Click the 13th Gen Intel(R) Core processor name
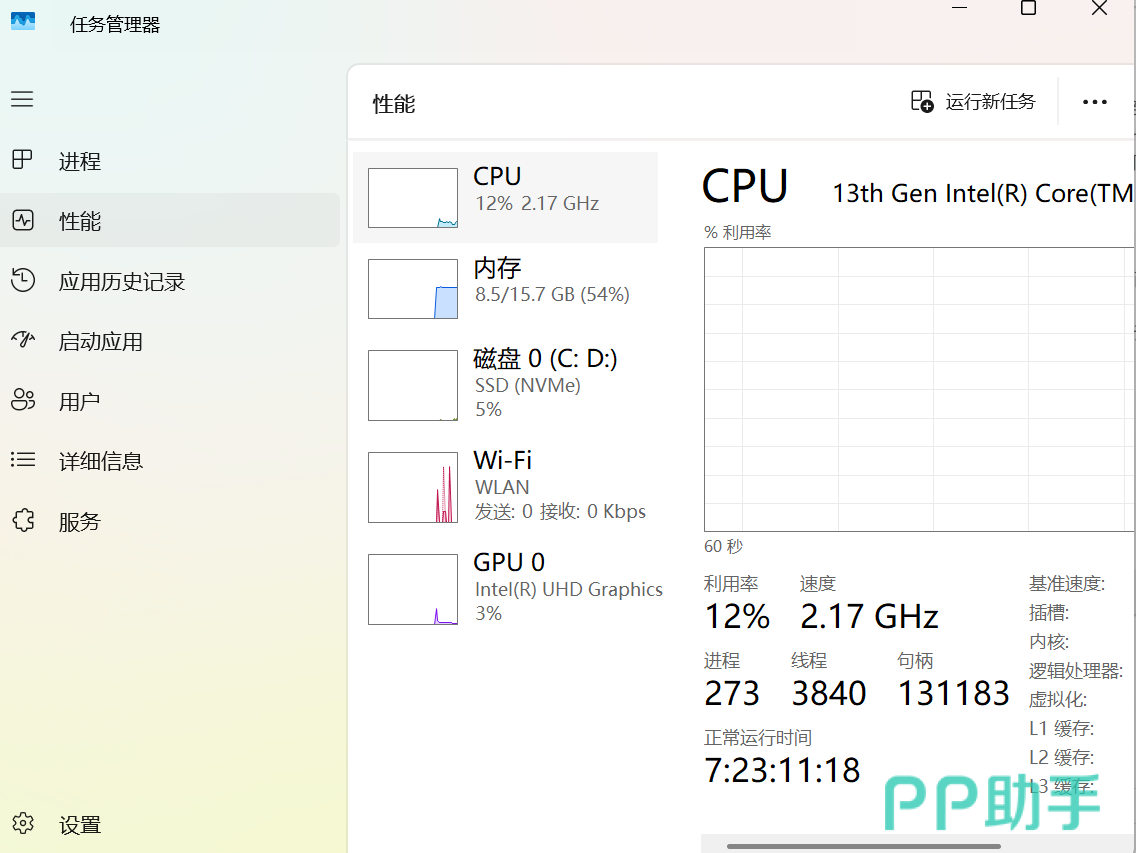 [x=982, y=193]
